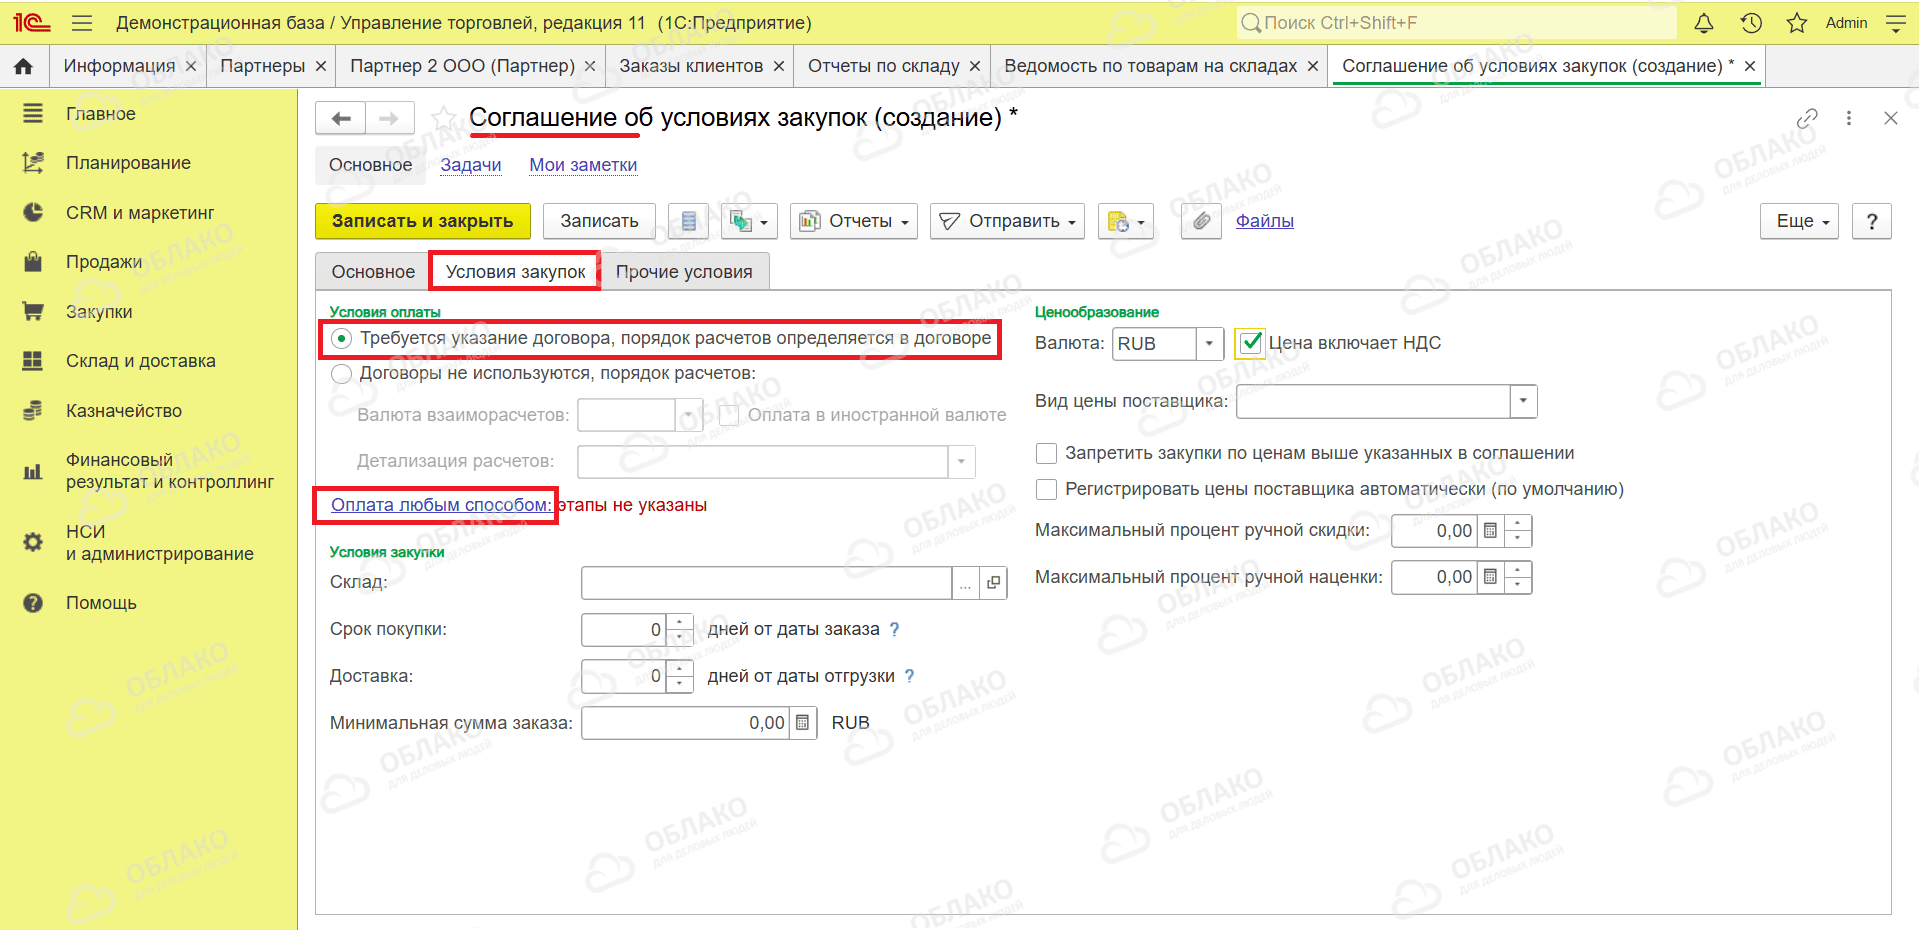
Task: Open the warehouse record with the open icon
Action: coord(993,583)
